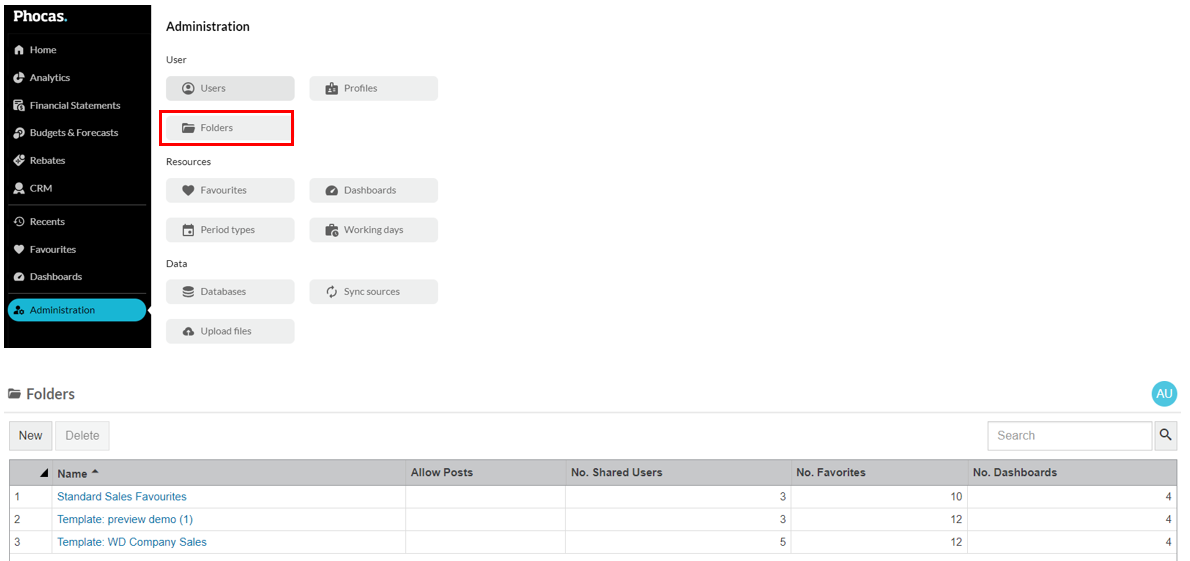This screenshot has height=561, width=1190.
Task: Open the Working days tile
Action: click(x=373, y=230)
